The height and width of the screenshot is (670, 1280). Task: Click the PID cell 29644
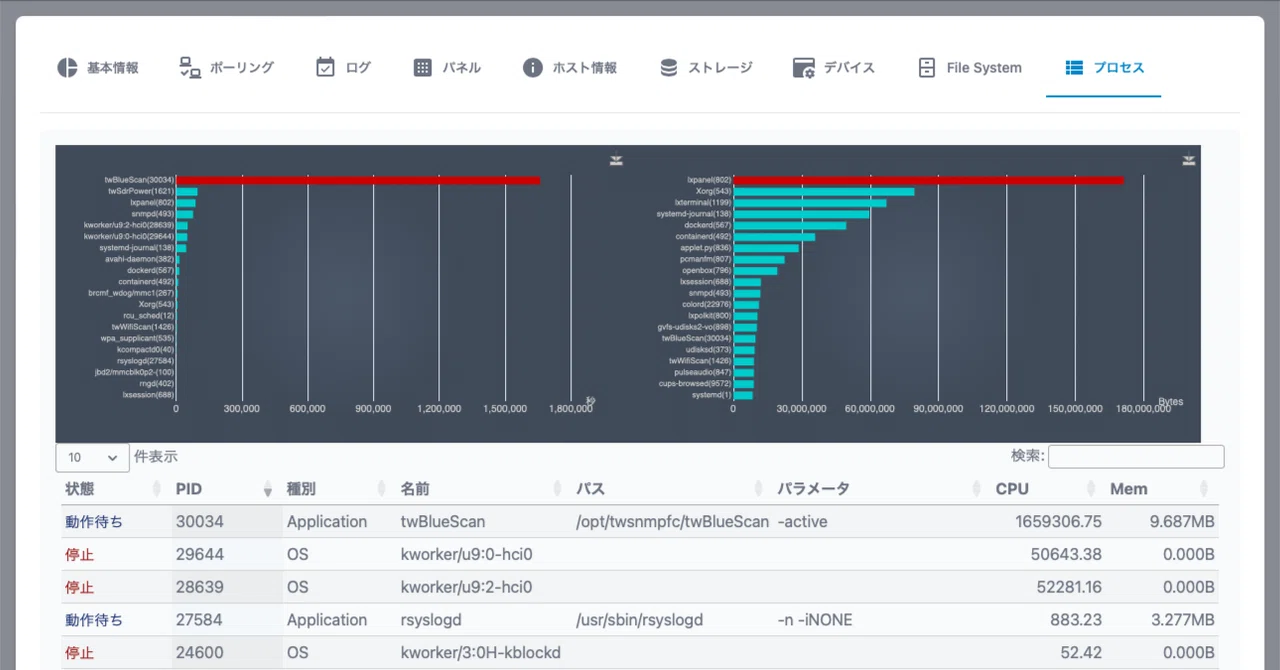point(200,555)
